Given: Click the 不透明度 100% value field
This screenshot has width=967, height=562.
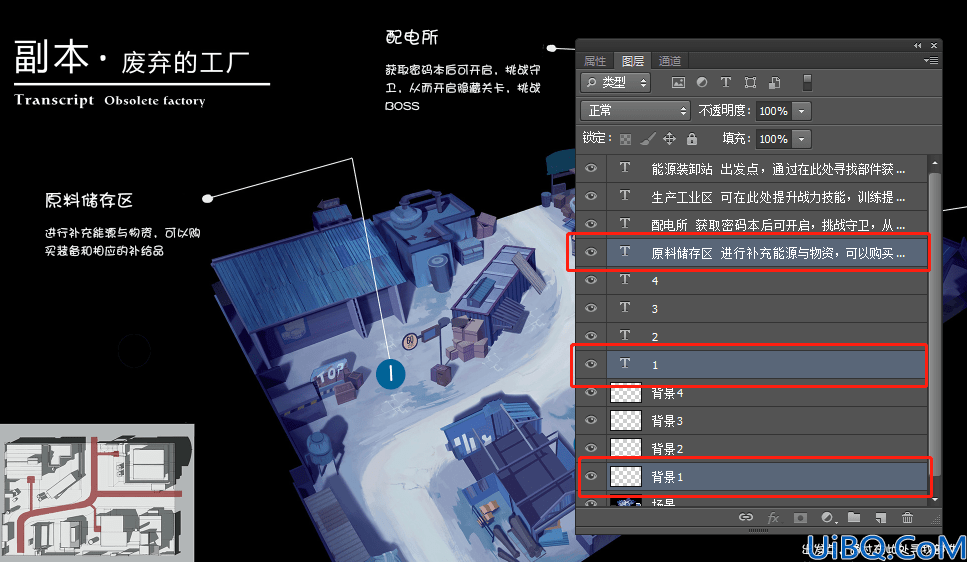Looking at the screenshot, I should pyautogui.click(x=773, y=111).
